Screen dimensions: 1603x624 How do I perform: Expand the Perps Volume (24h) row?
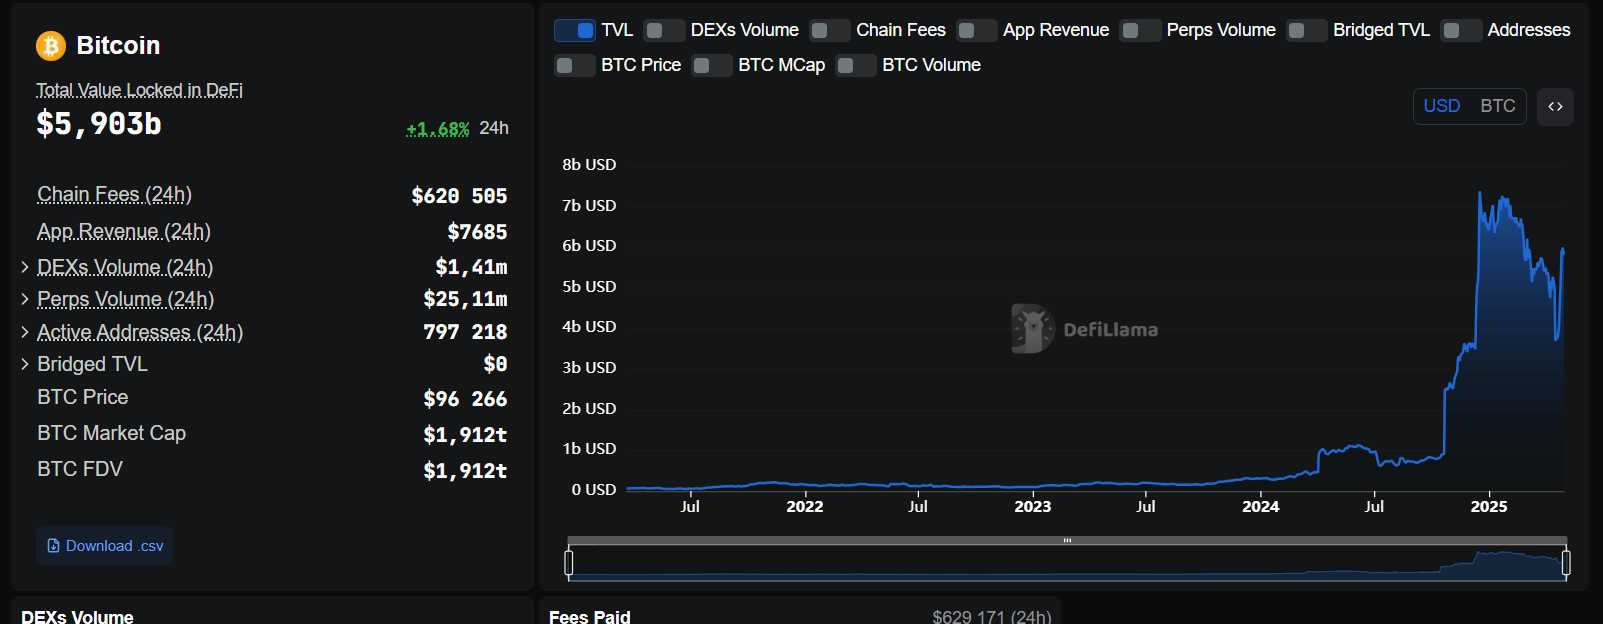click(x=25, y=299)
